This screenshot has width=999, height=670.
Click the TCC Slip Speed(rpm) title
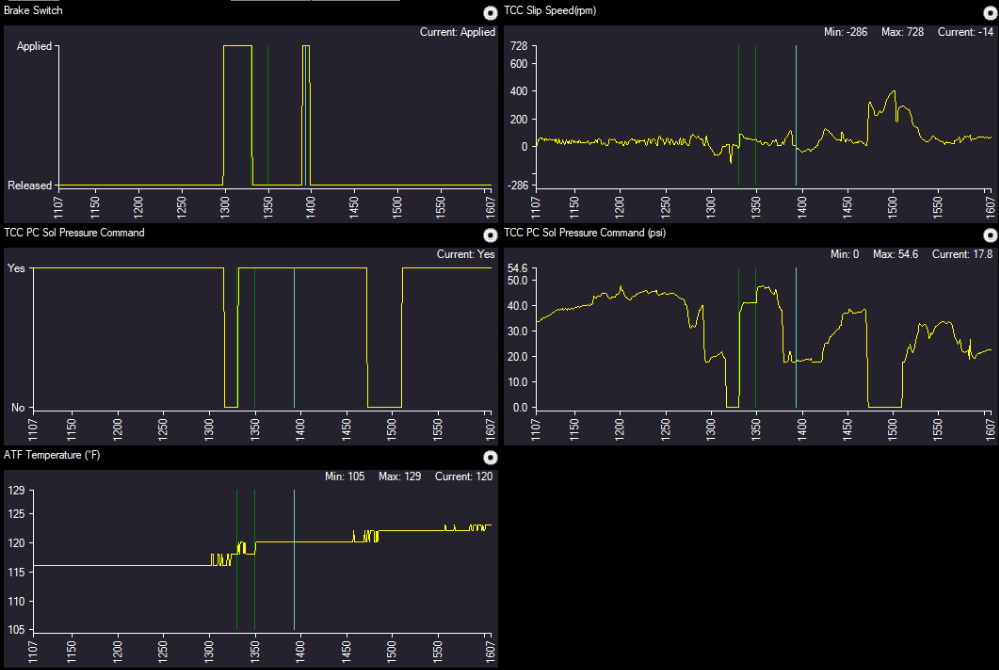[x=554, y=10]
